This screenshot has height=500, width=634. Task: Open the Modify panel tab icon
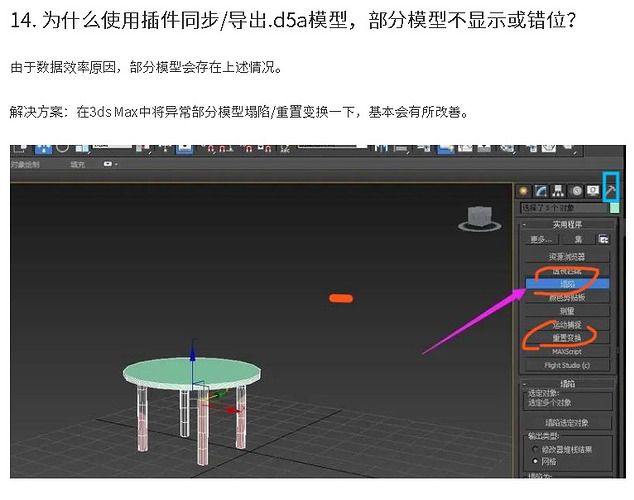point(541,190)
